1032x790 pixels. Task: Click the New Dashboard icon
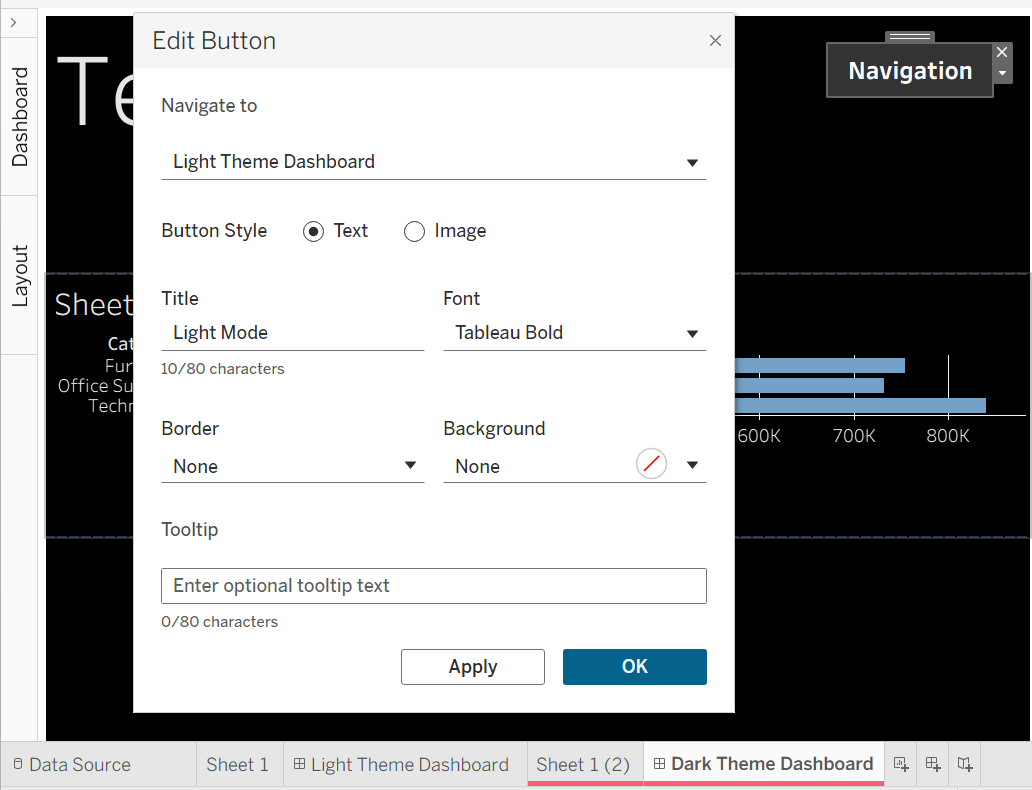pyautogui.click(x=933, y=764)
